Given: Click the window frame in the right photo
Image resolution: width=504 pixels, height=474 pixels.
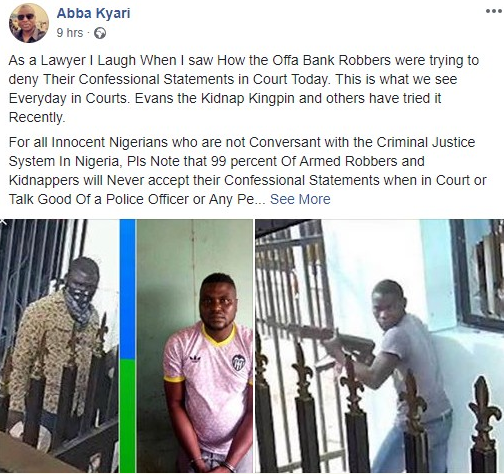Looking at the screenshot, I should [x=477, y=273].
